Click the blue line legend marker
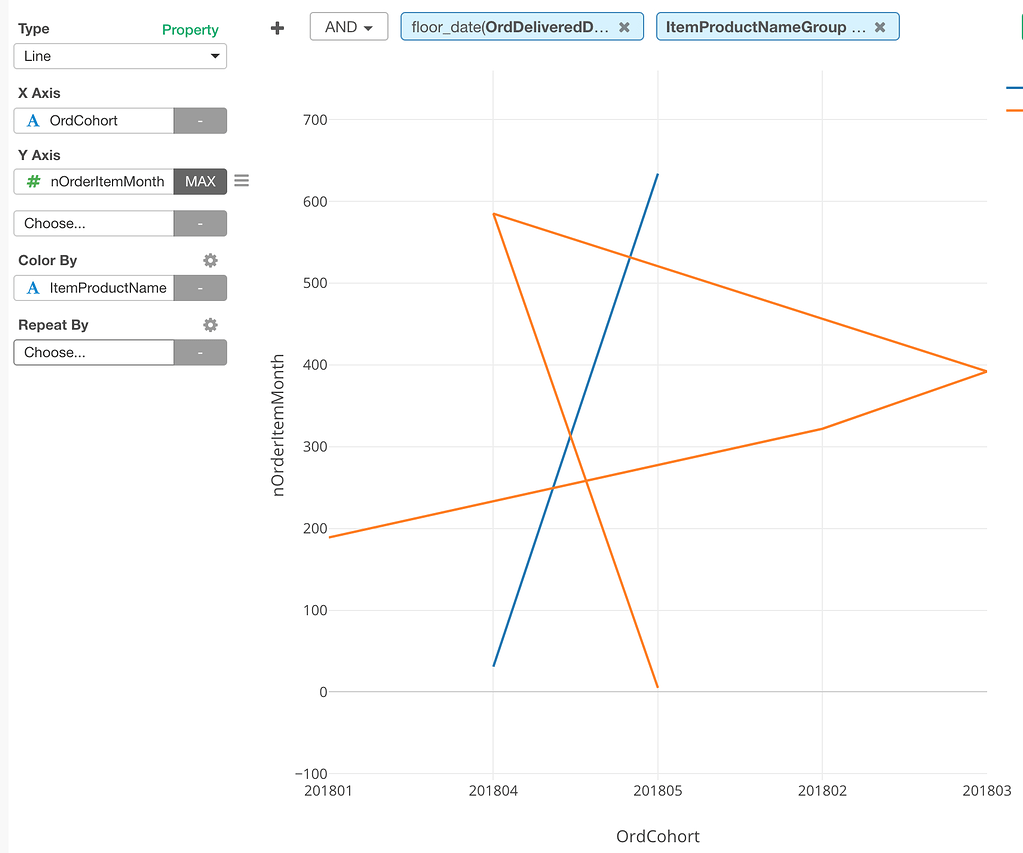The width and height of the screenshot is (1023, 853). (1015, 87)
